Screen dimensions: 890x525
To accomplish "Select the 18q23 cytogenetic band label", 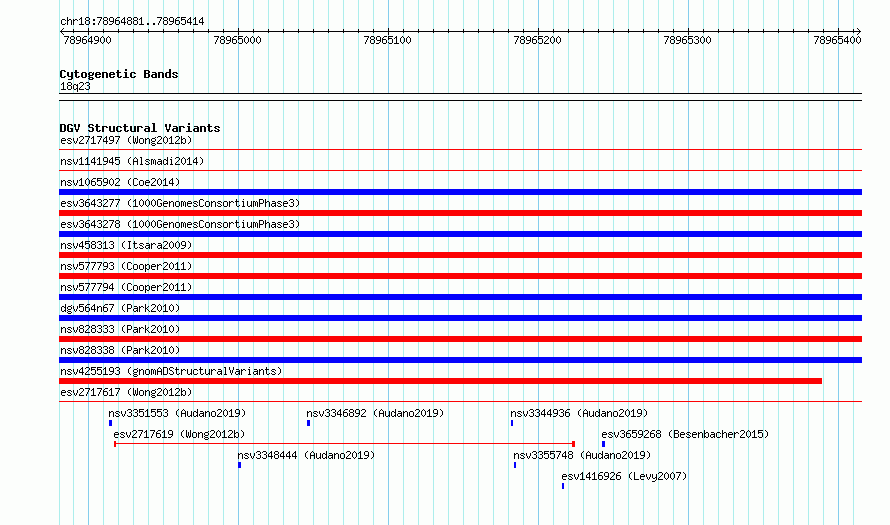I will pos(75,86).
